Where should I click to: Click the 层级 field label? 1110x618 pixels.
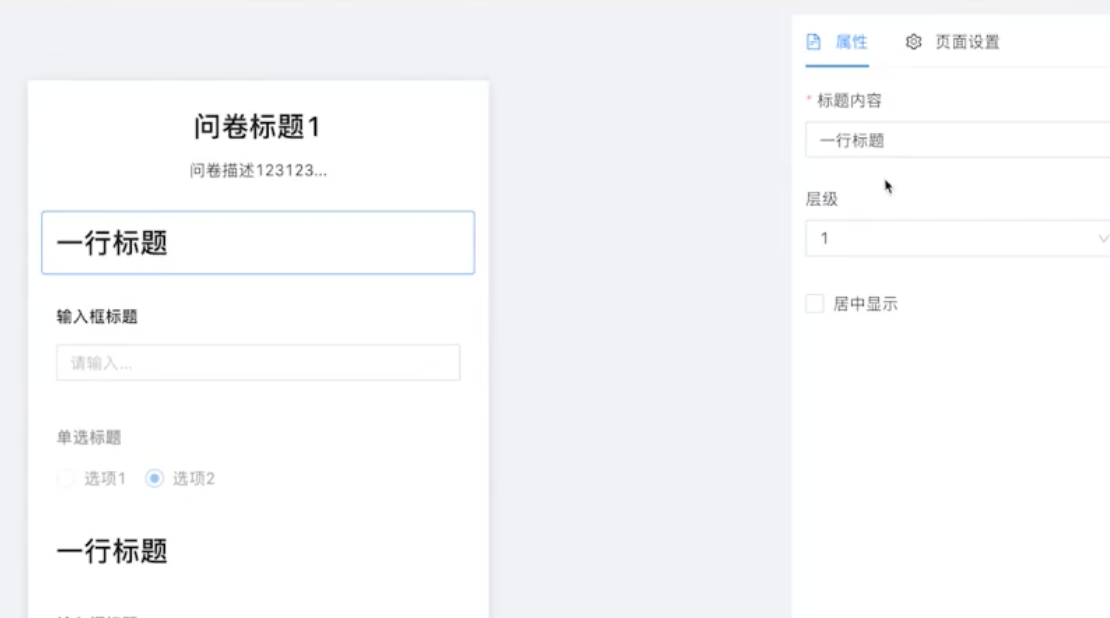822,199
